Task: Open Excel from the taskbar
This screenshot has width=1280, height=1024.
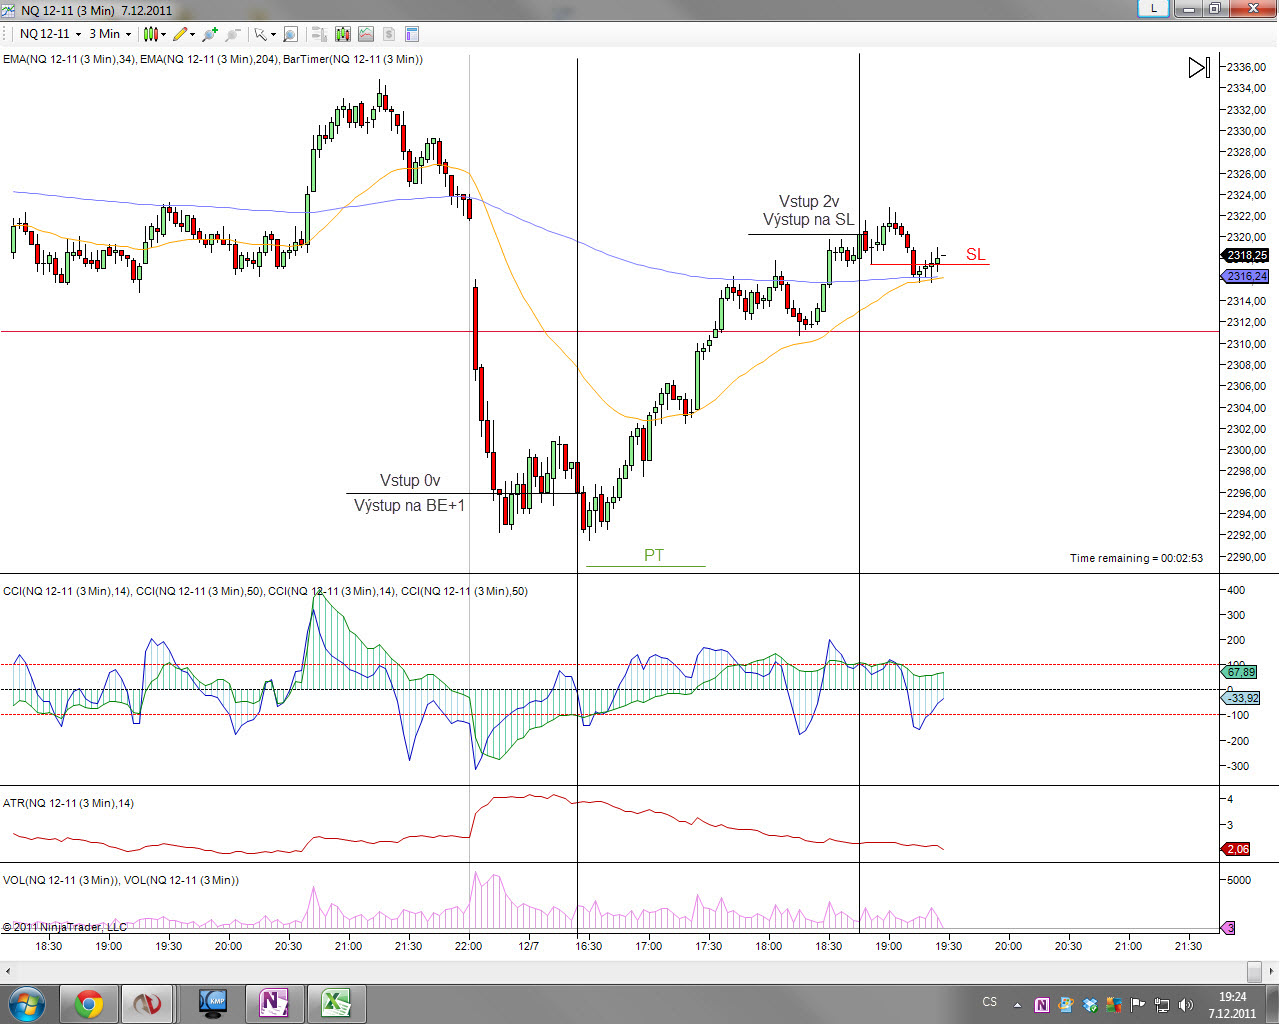Action: click(335, 1003)
